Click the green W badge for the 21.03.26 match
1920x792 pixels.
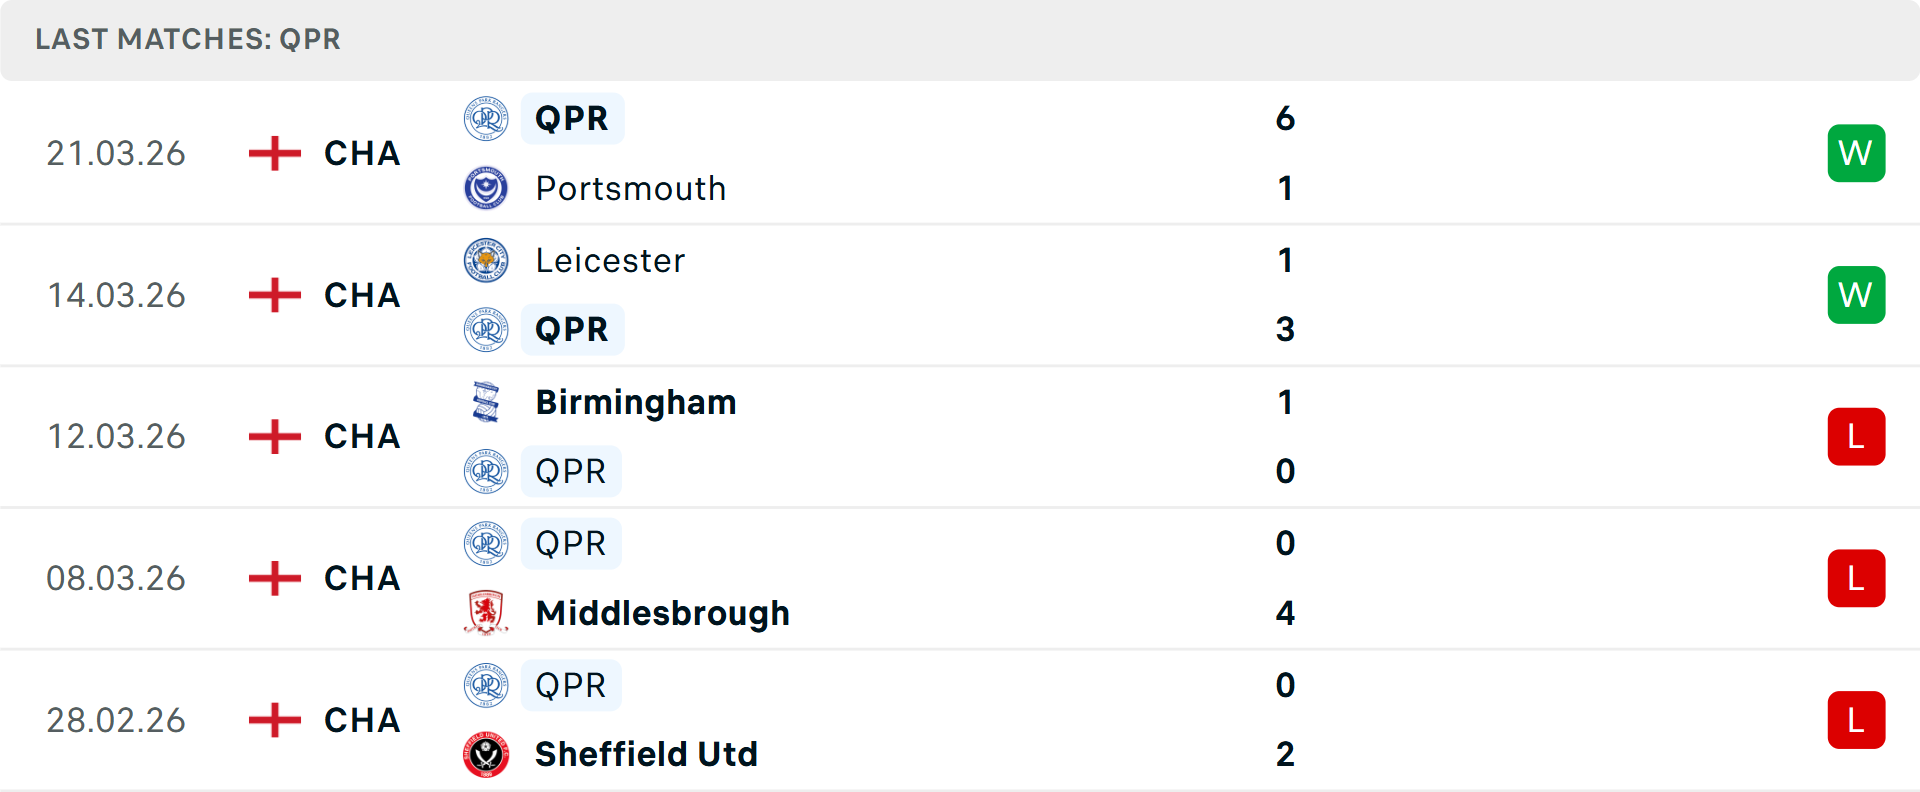tap(1856, 153)
